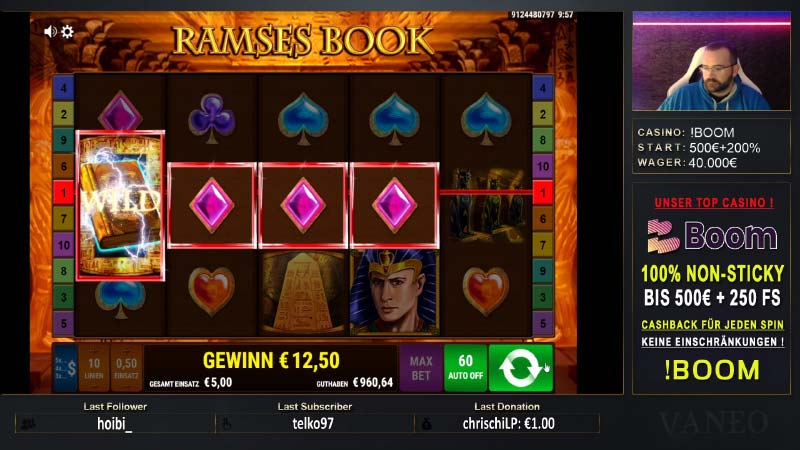Open the 0,50 Einsatz bet selector
The width and height of the screenshot is (800, 450).
(x=126, y=367)
